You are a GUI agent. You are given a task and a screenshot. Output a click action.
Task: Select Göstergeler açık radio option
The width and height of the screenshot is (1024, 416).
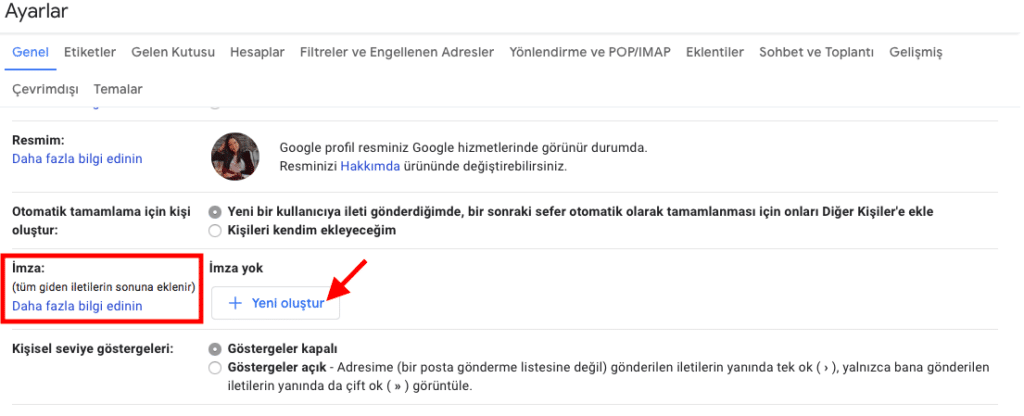point(215,368)
